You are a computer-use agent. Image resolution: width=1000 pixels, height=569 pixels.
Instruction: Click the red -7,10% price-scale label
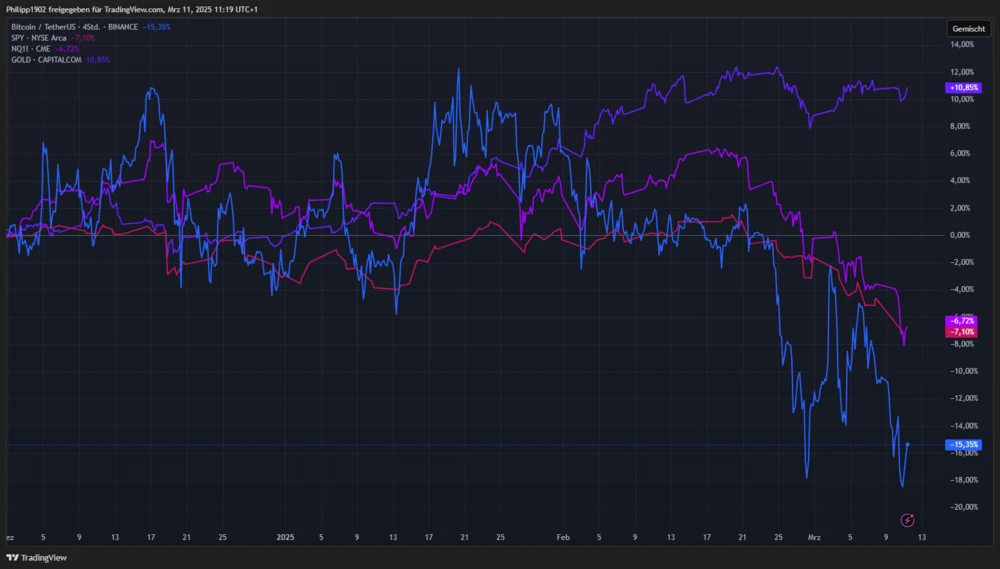click(961, 332)
